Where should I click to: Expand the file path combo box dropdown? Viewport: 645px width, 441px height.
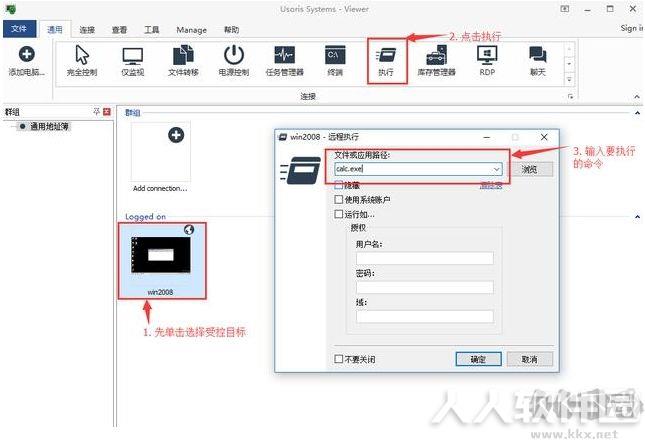497,169
